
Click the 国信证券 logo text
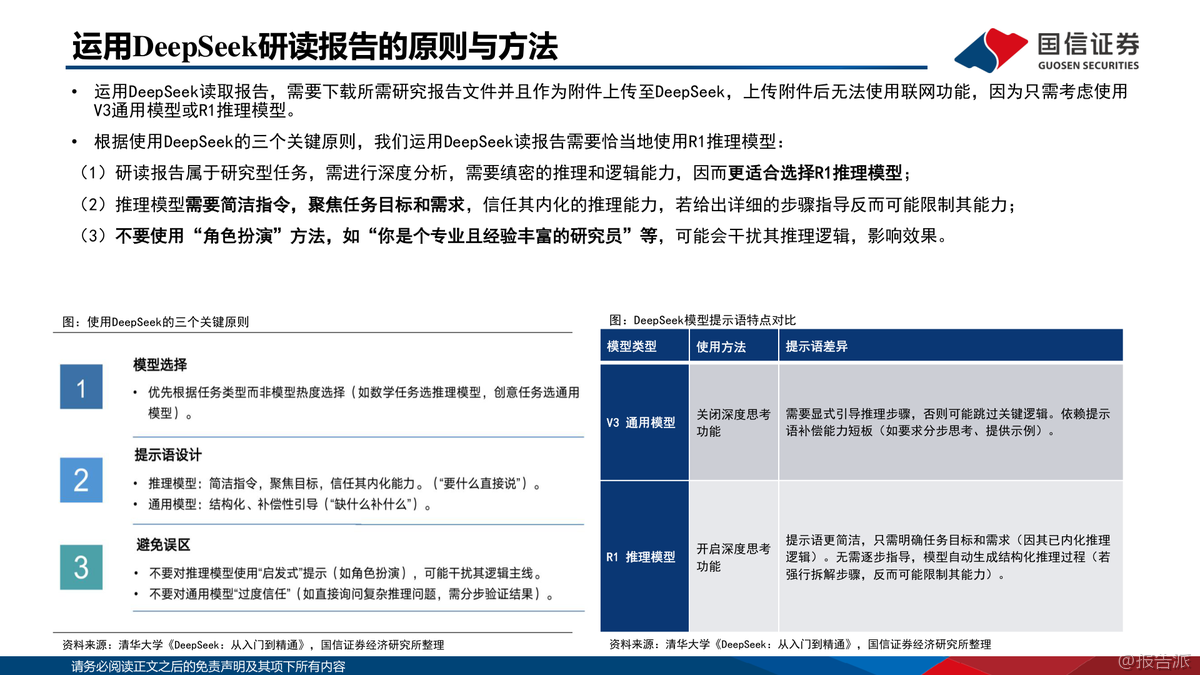tap(1088, 43)
